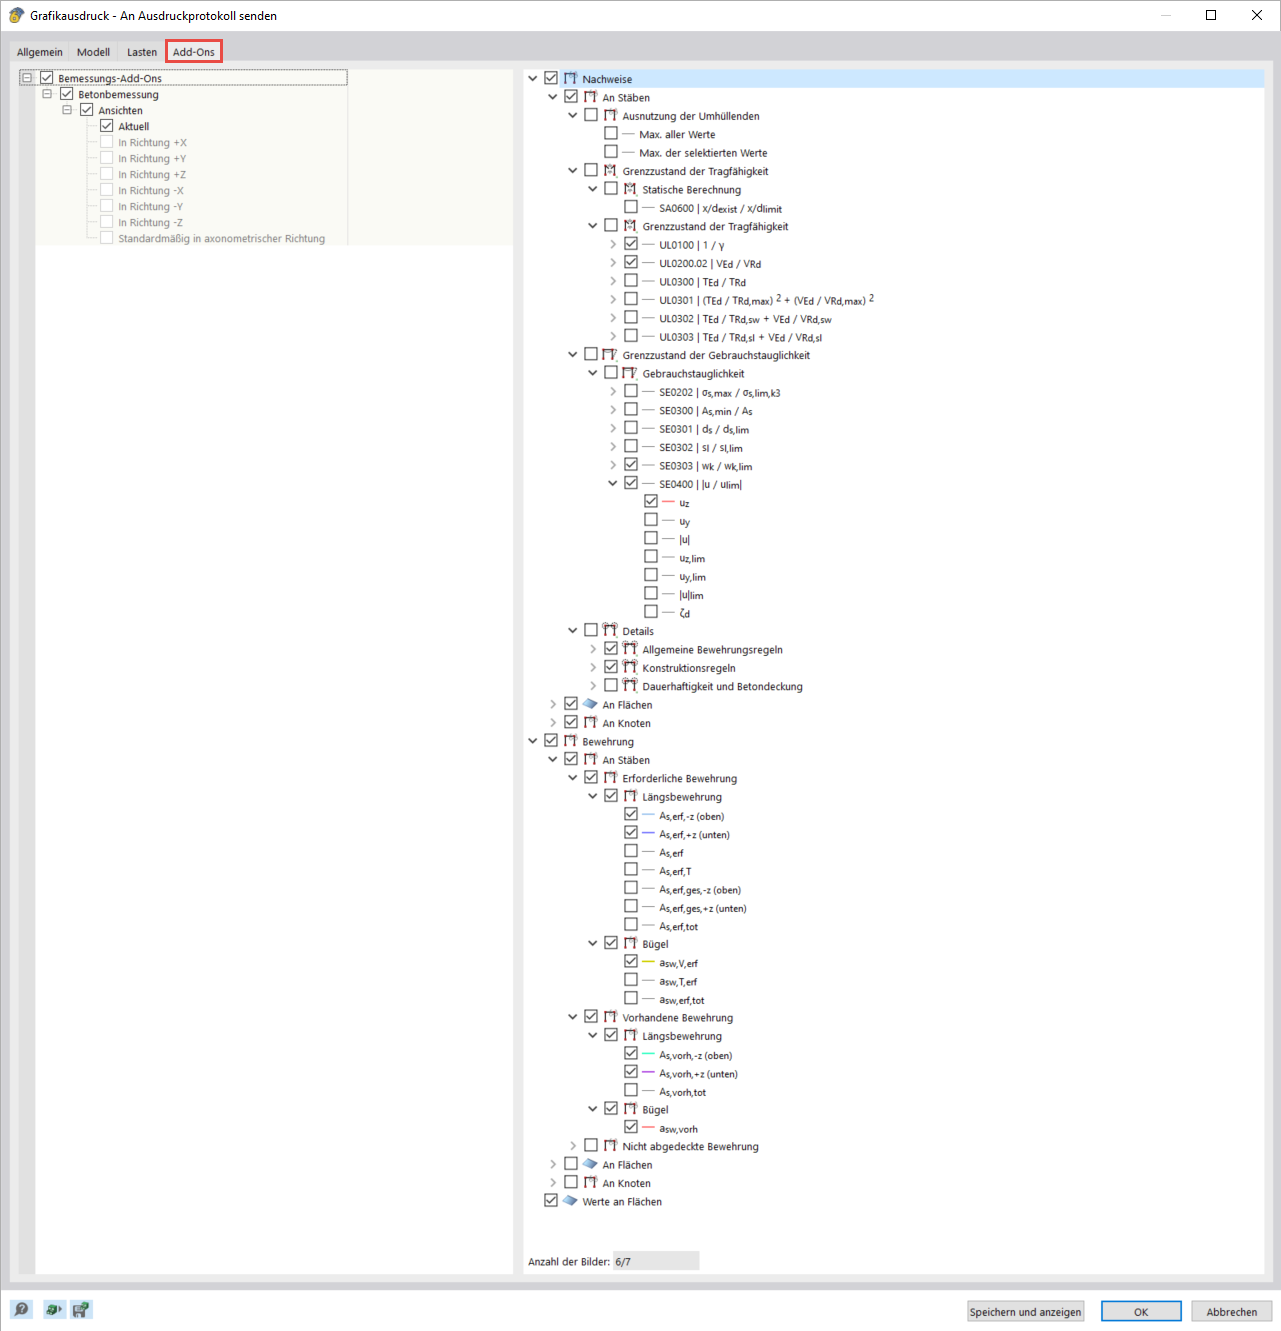Check the In Richtung +X view option
Screen dimensions: 1281x1331
106,141
